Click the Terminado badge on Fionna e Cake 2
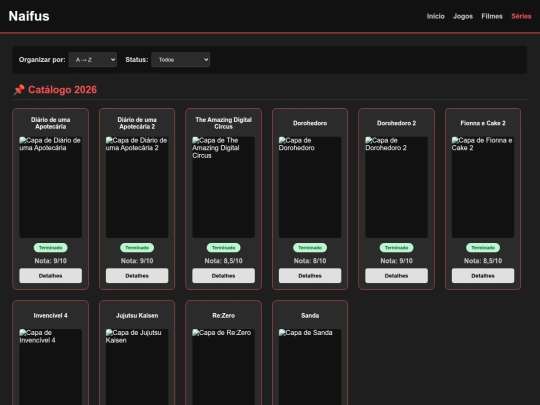540x405 pixels. tap(483, 248)
